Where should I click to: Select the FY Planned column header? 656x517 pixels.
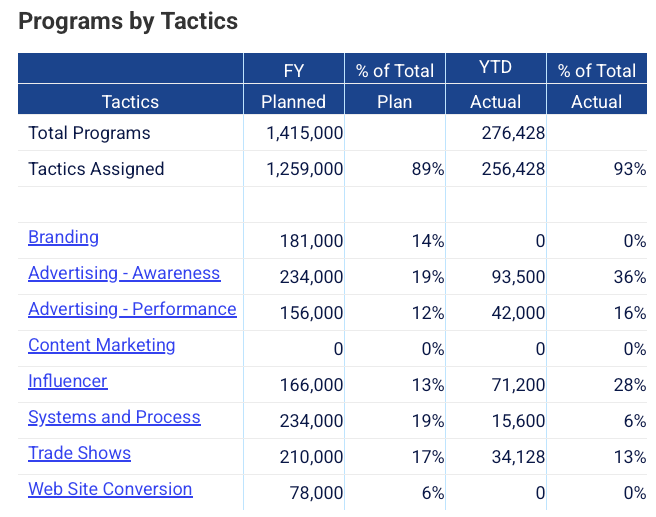tap(293, 85)
